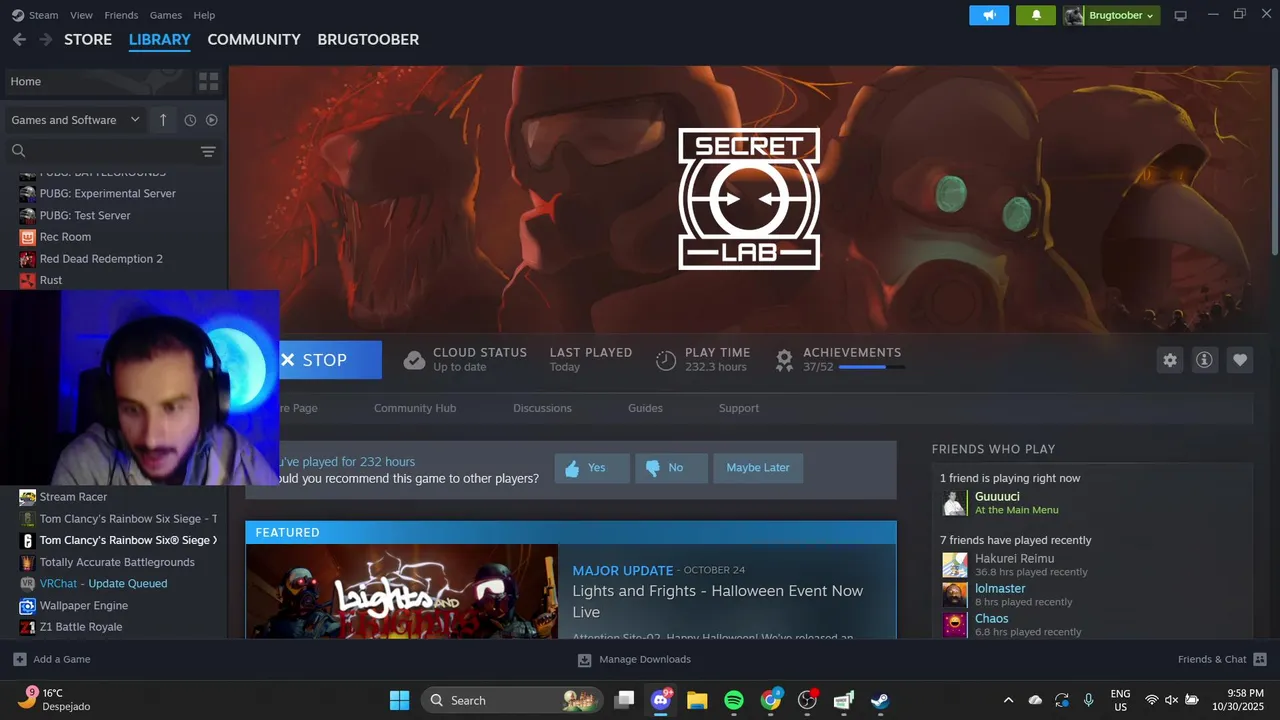Open the announcements megaphone icon

(989, 15)
